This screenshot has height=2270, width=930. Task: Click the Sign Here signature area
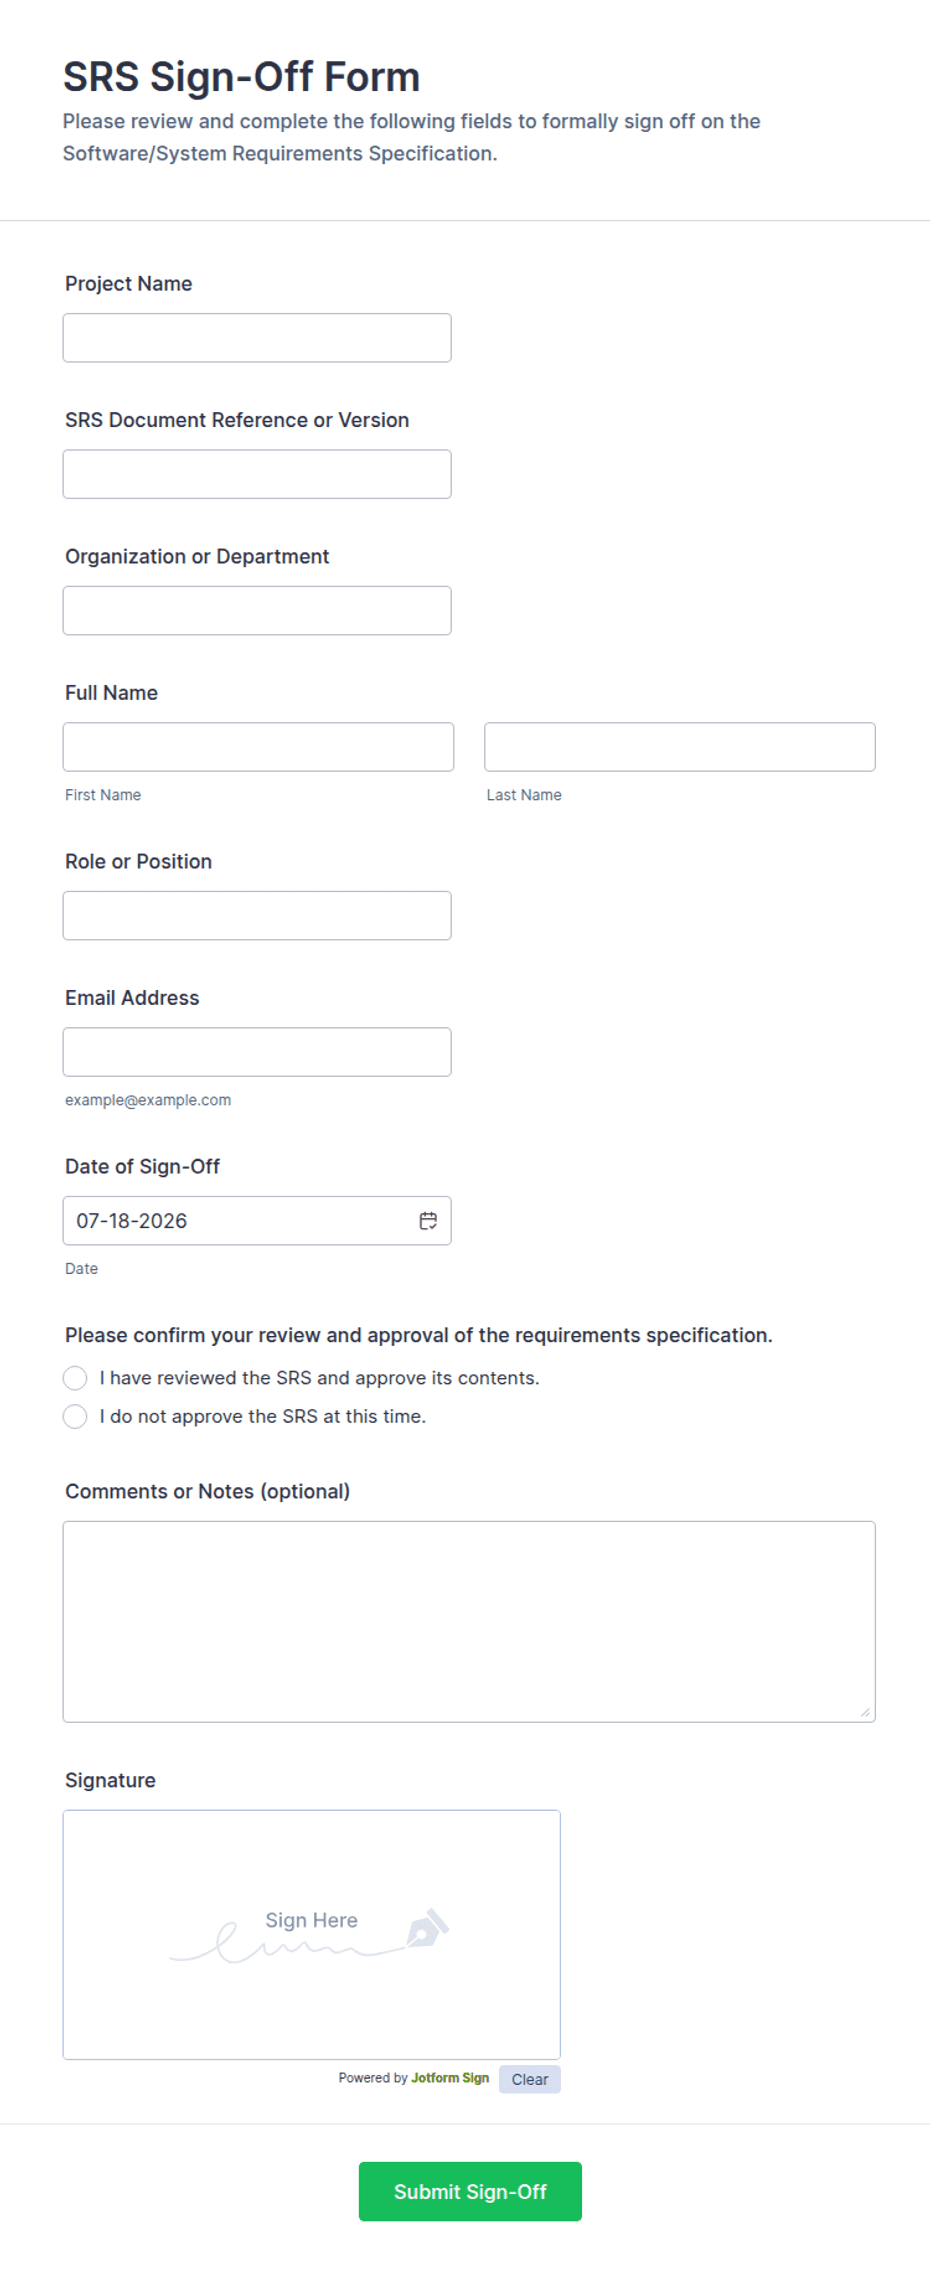point(312,1934)
